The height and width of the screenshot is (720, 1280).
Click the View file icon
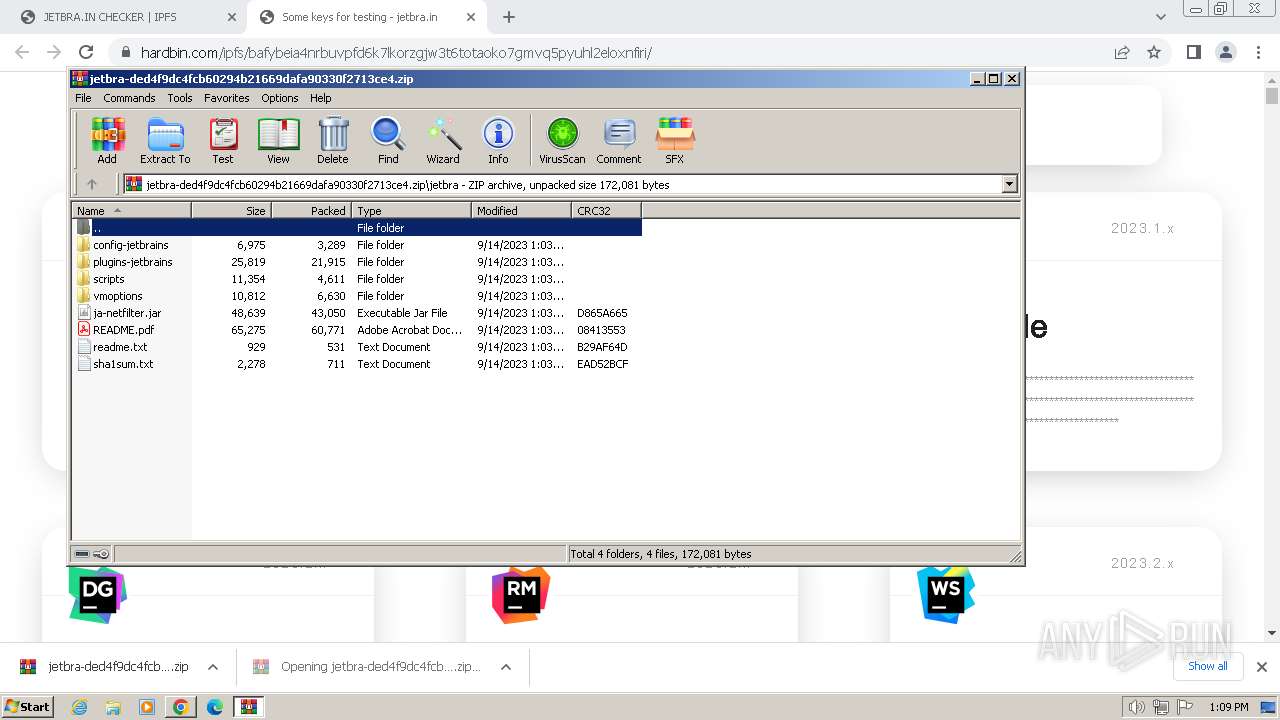coord(278,140)
